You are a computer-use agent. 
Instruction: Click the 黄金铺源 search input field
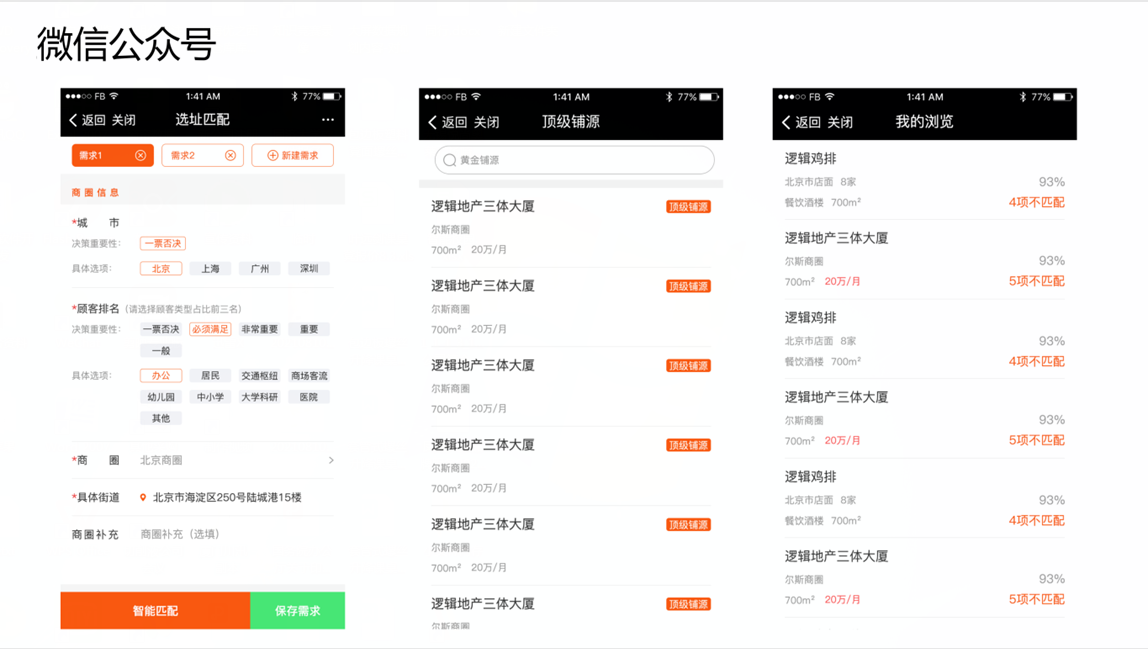click(572, 160)
